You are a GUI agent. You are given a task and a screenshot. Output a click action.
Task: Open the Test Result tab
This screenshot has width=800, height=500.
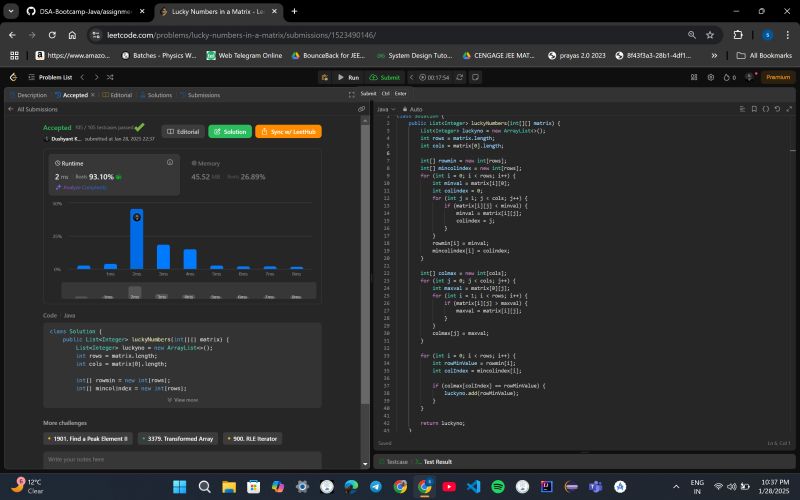coord(434,462)
